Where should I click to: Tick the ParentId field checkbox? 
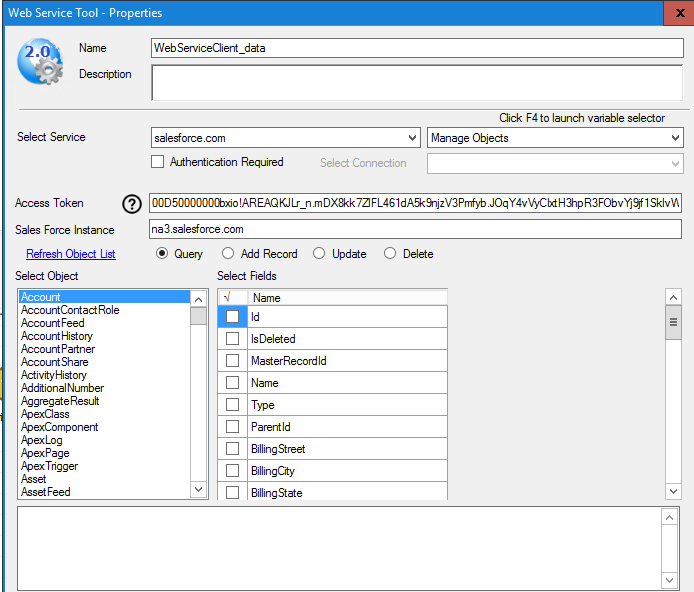tap(232, 427)
